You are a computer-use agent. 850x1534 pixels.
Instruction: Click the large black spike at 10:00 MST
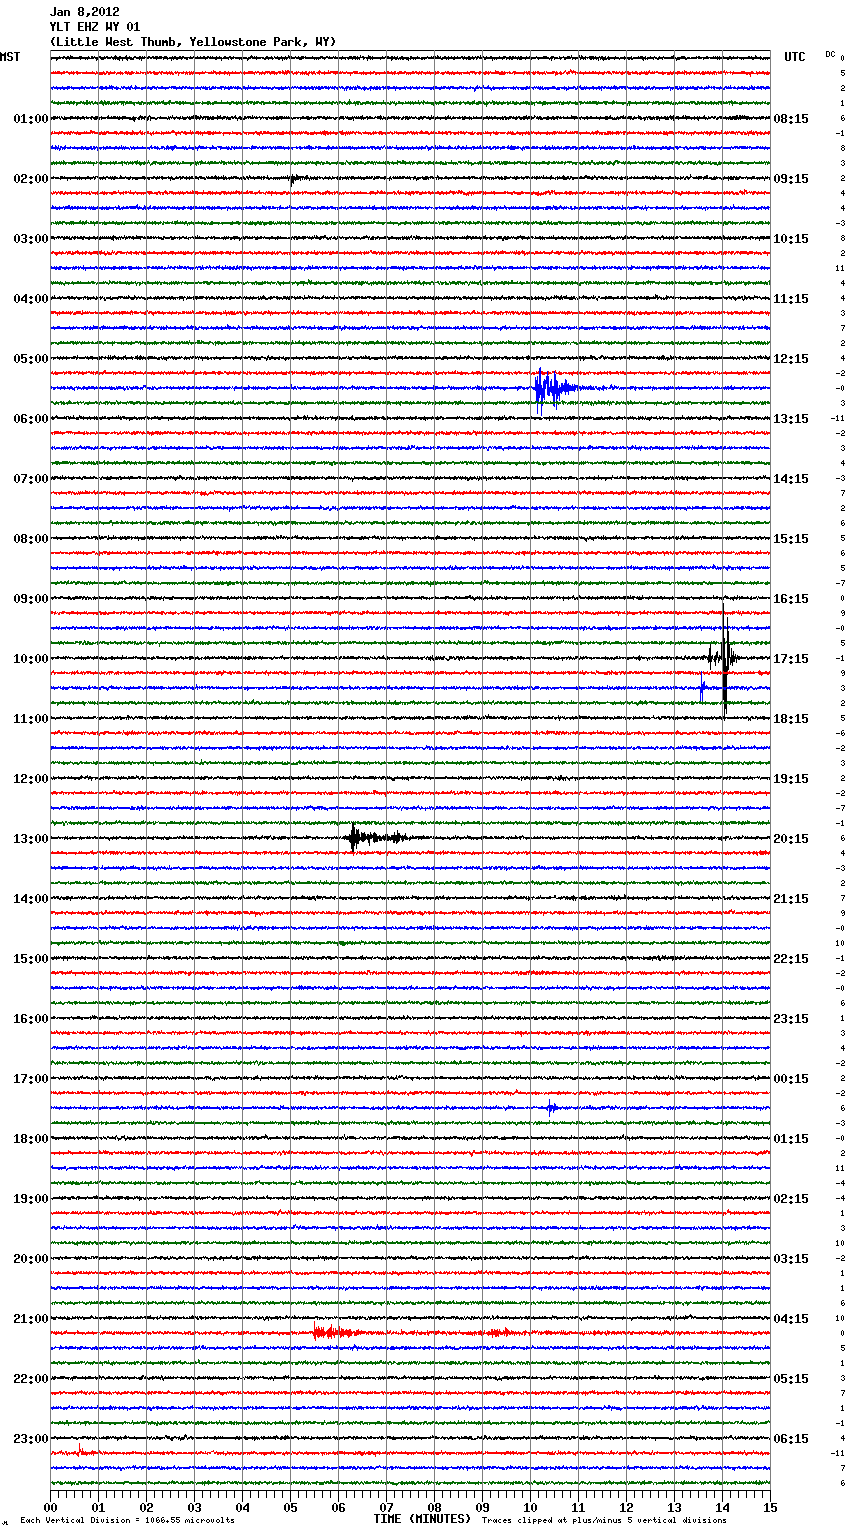click(x=724, y=658)
